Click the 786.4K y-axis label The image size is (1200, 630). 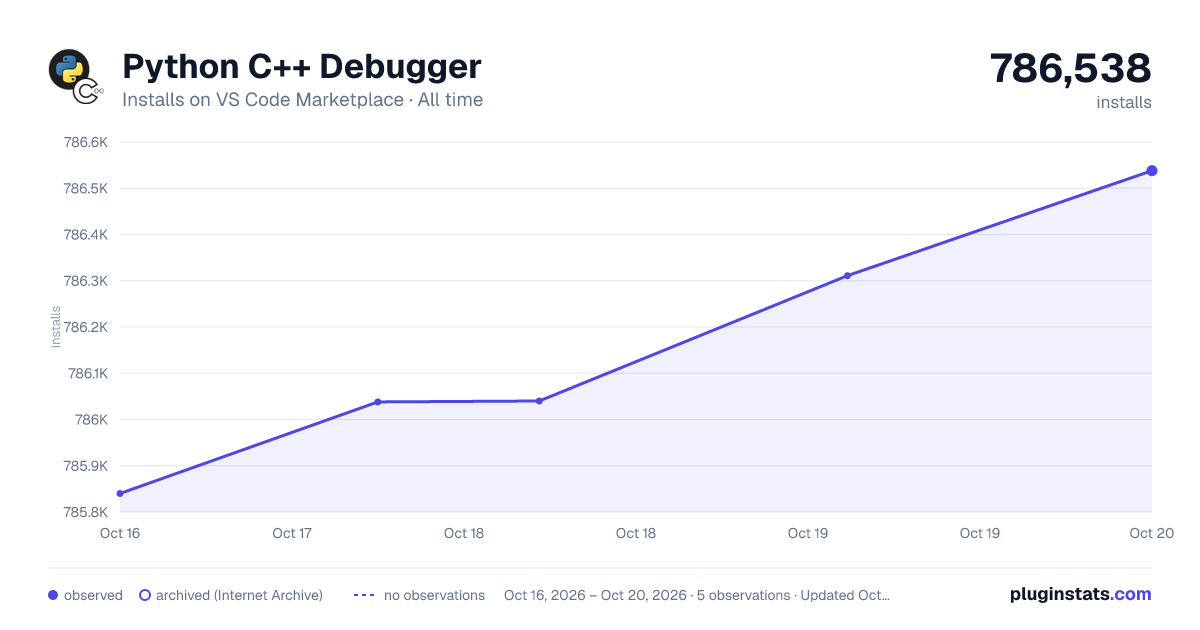85,235
